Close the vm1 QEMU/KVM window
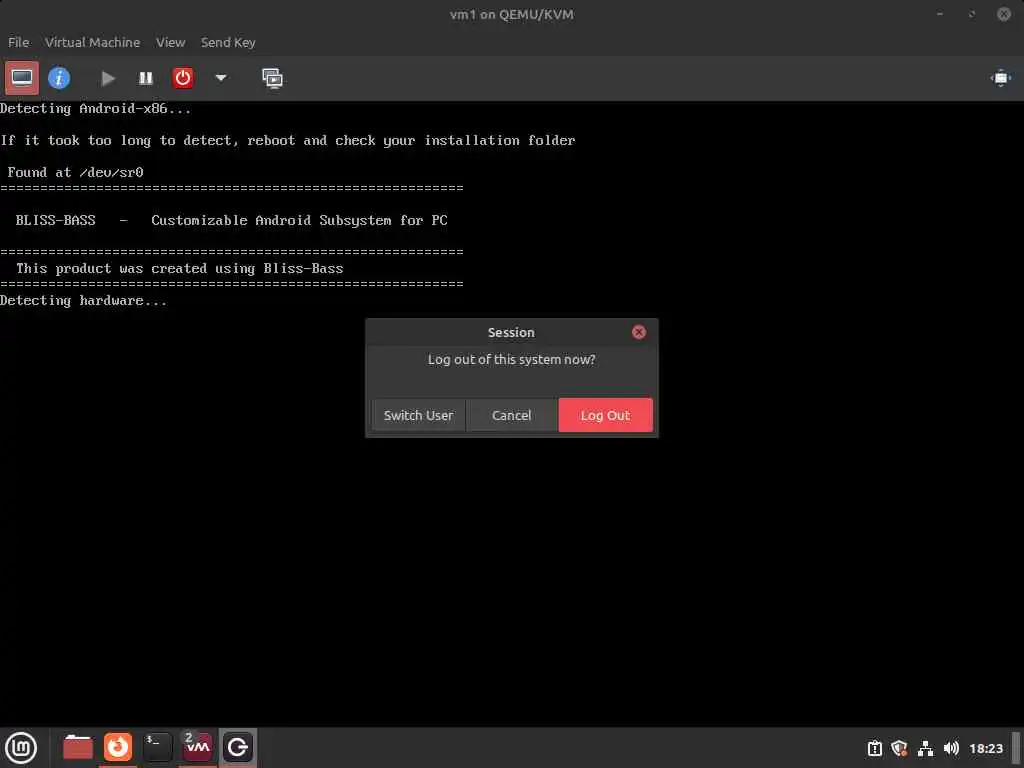The height and width of the screenshot is (768, 1024). tap(1004, 14)
